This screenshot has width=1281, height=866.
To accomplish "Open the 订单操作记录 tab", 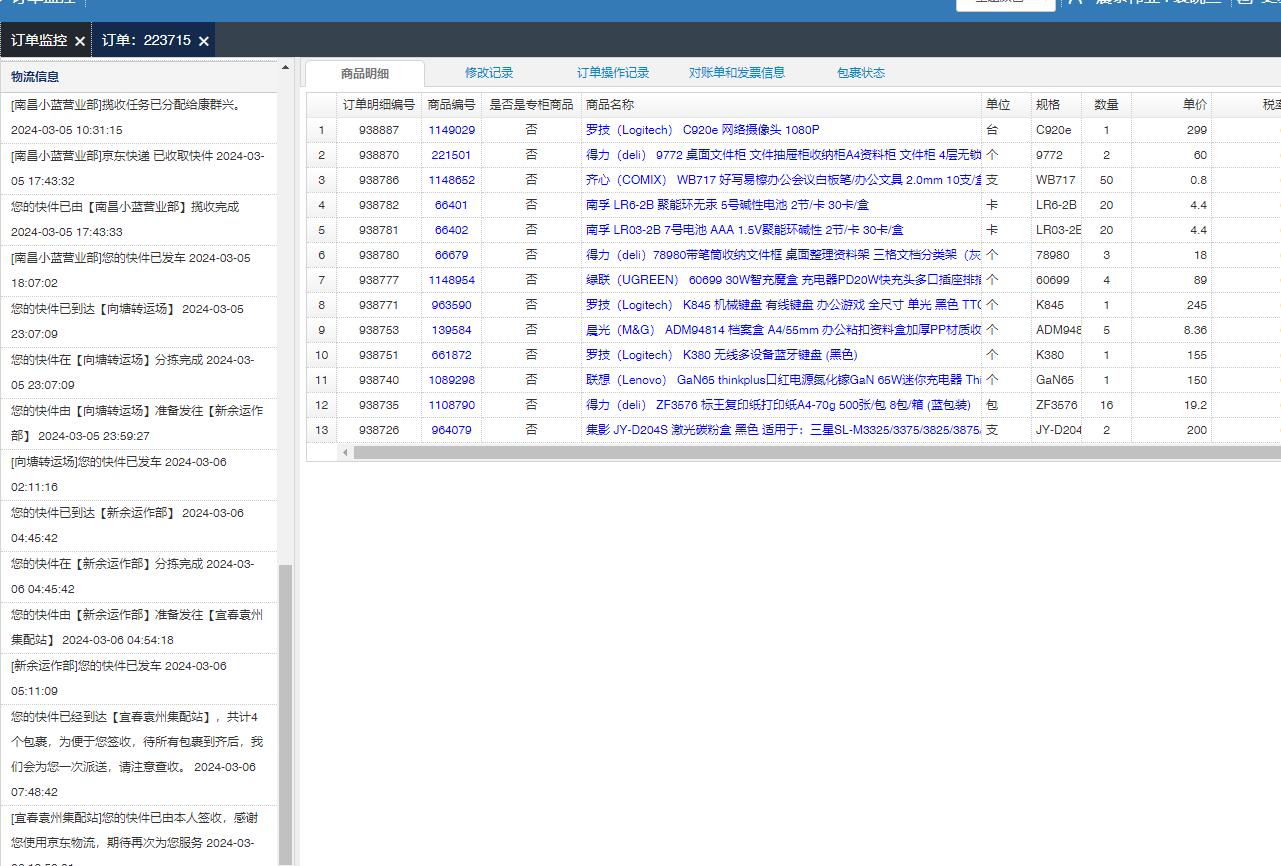I will point(613,72).
